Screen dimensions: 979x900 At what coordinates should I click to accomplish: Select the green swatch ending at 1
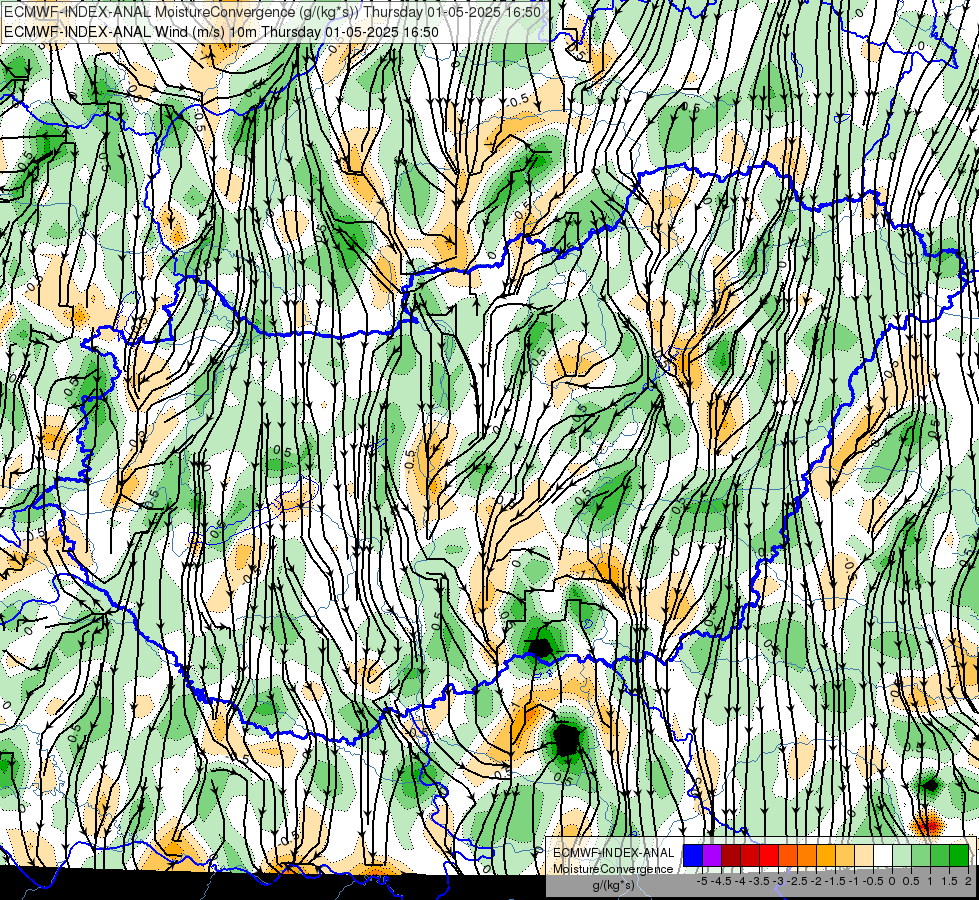tap(921, 855)
